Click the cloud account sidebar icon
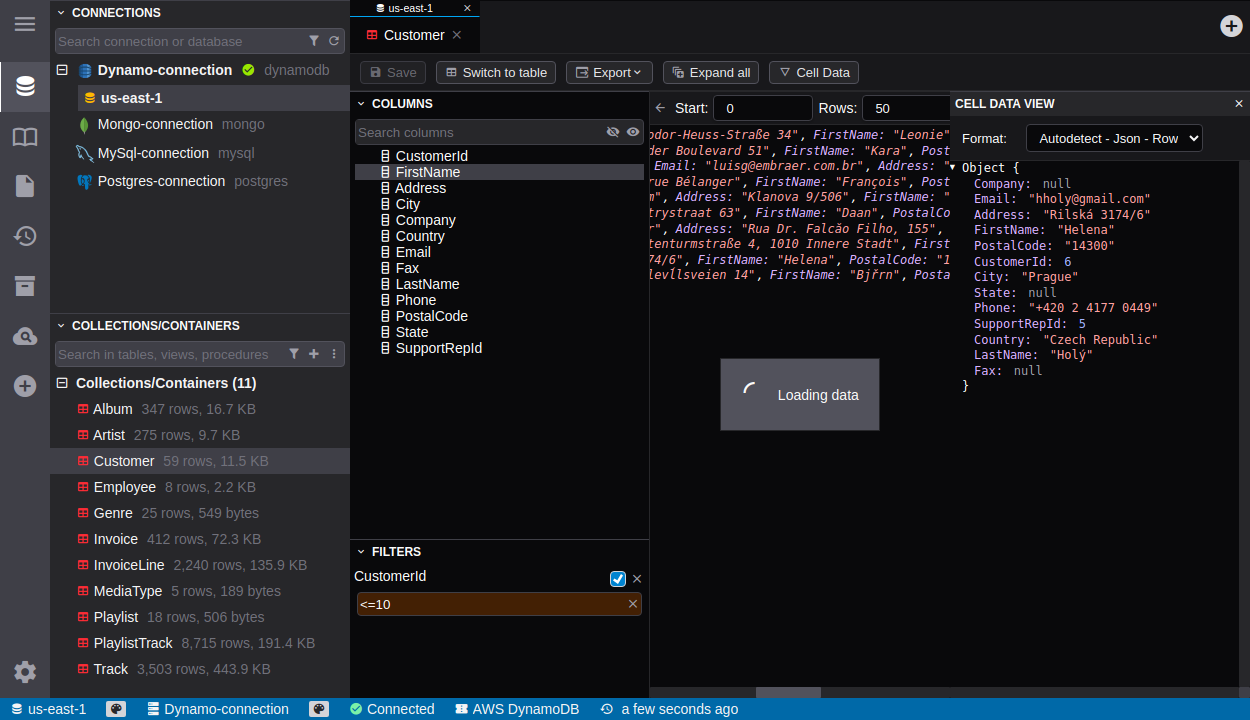Viewport: 1250px width, 720px height. pos(25,336)
